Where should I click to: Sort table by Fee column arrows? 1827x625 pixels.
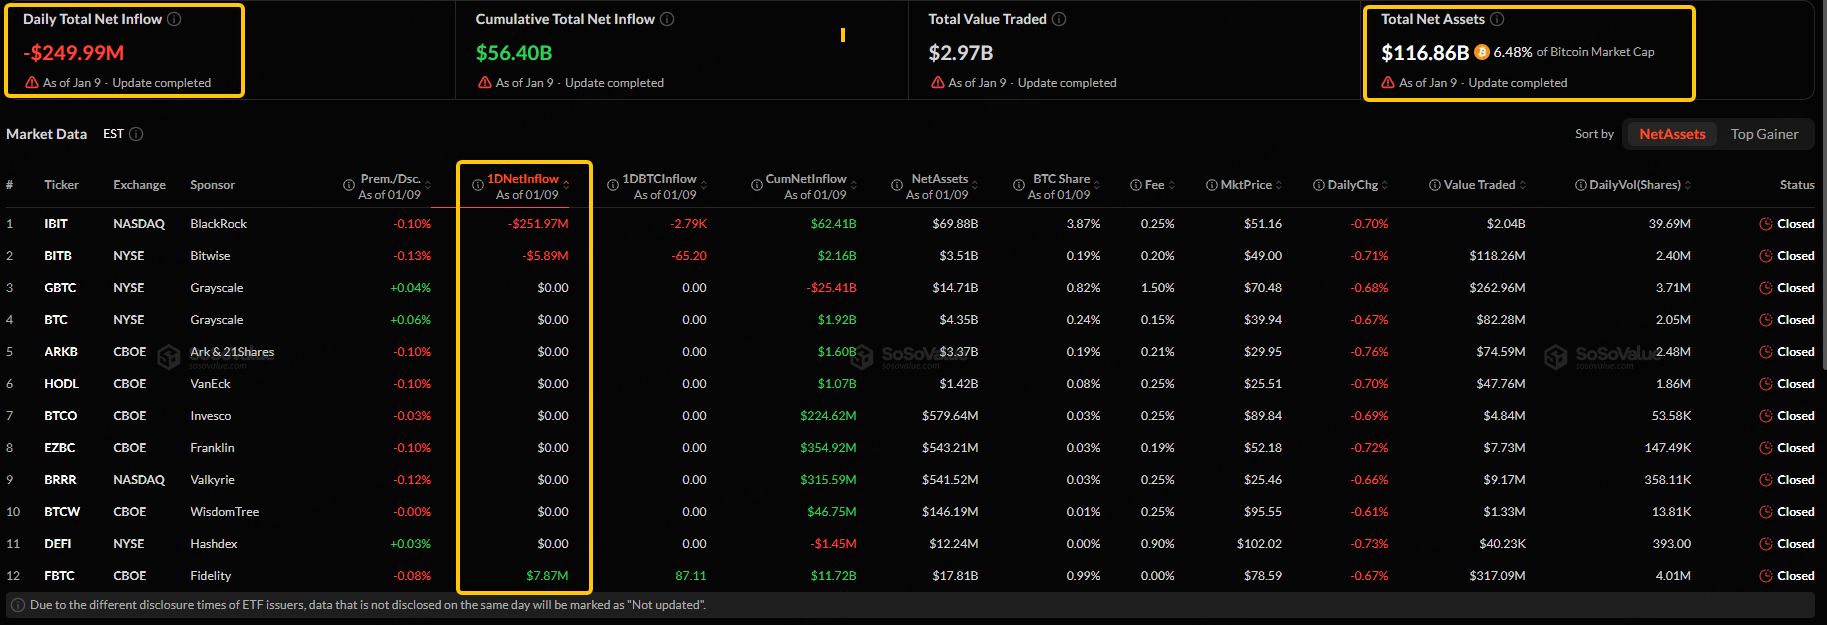click(1172, 185)
